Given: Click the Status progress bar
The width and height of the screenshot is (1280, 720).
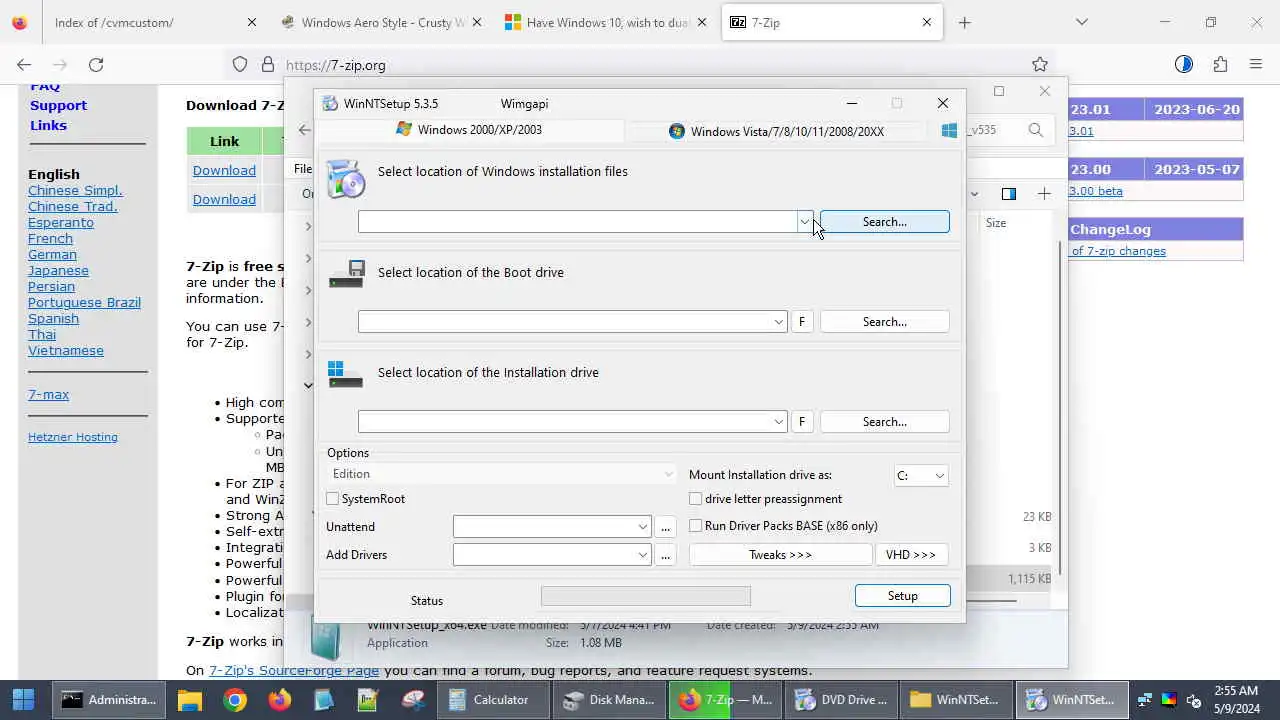Looking at the screenshot, I should point(646,596).
